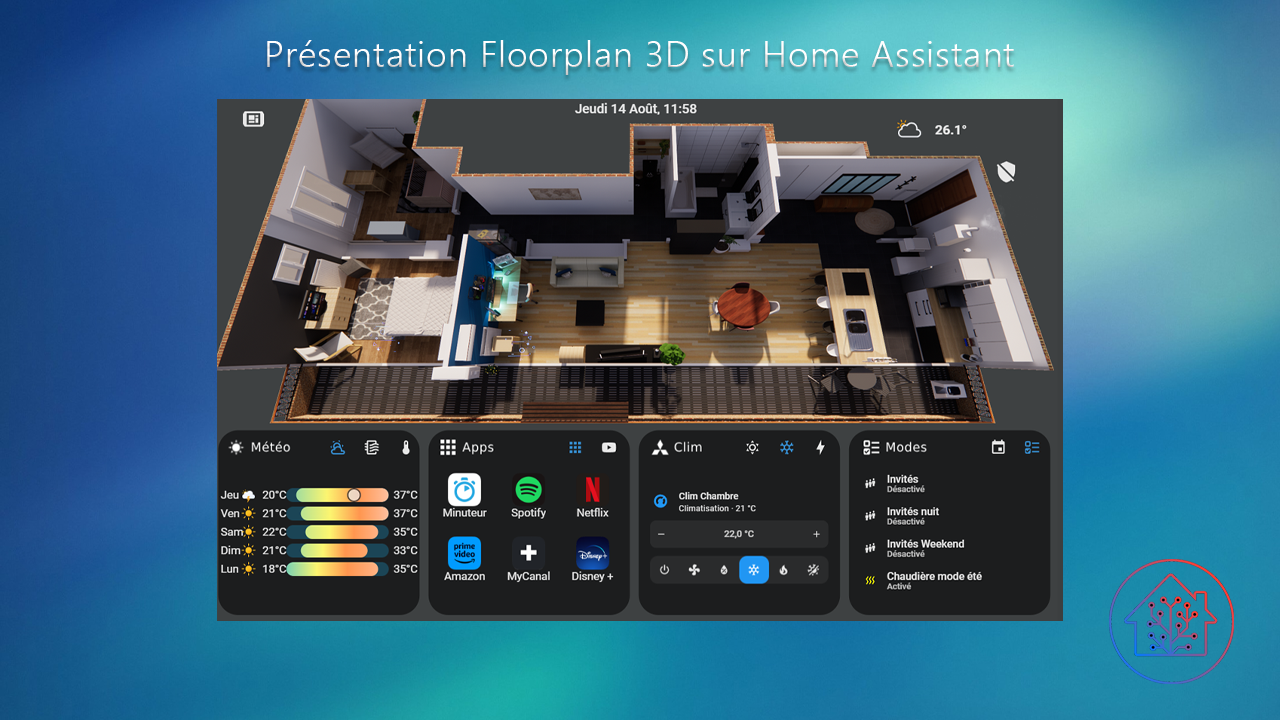This screenshot has height=720, width=1280.
Task: Set Clim to fan-only mode
Action: pyautogui.click(x=694, y=570)
